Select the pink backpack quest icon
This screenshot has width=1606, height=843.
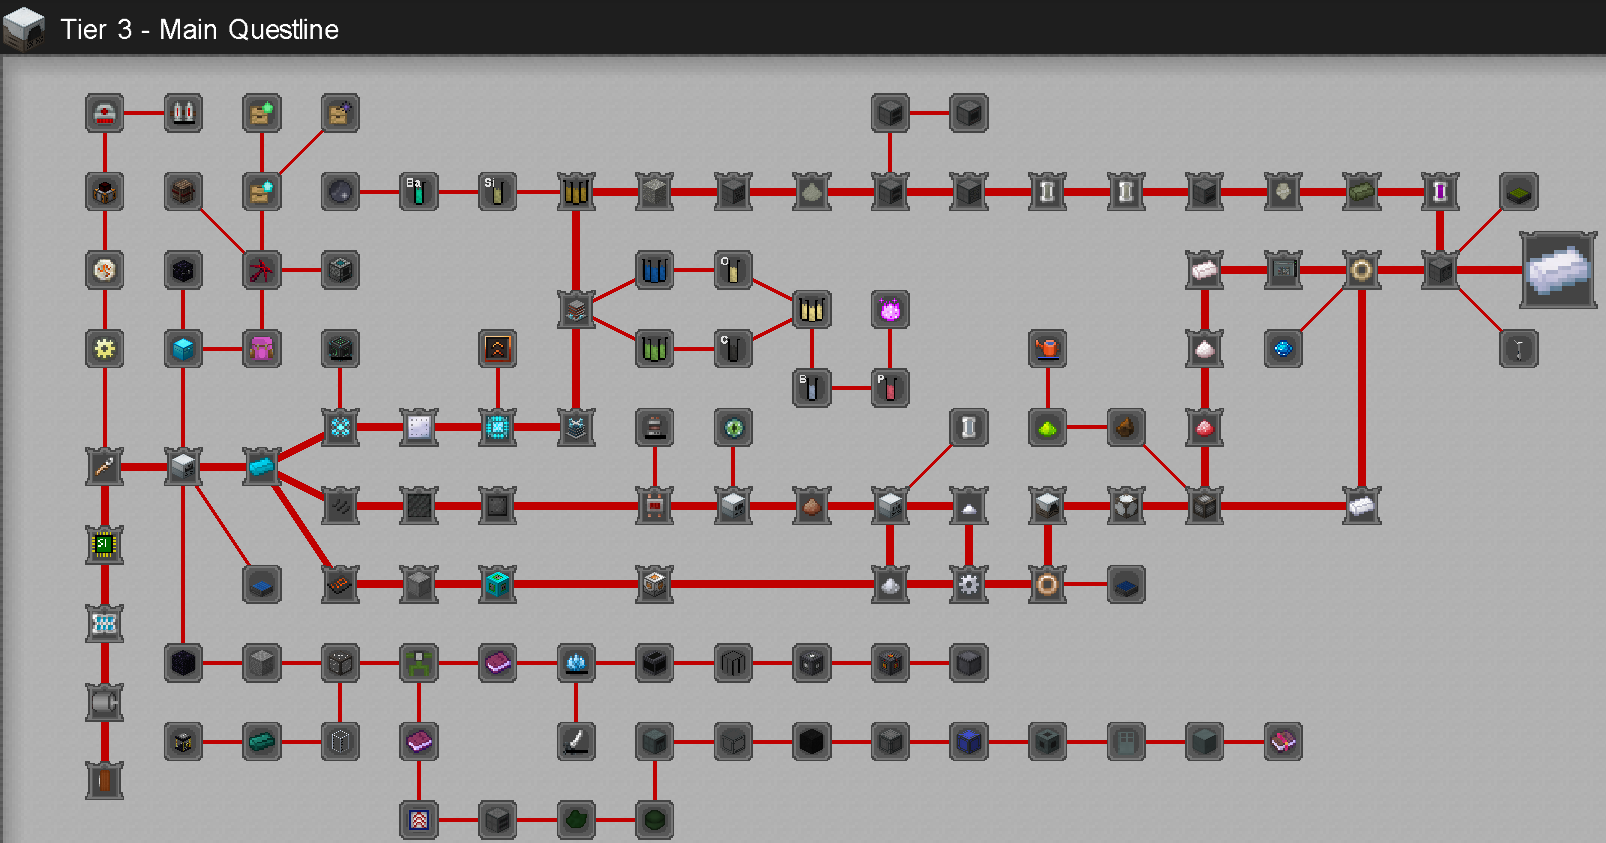pos(262,349)
